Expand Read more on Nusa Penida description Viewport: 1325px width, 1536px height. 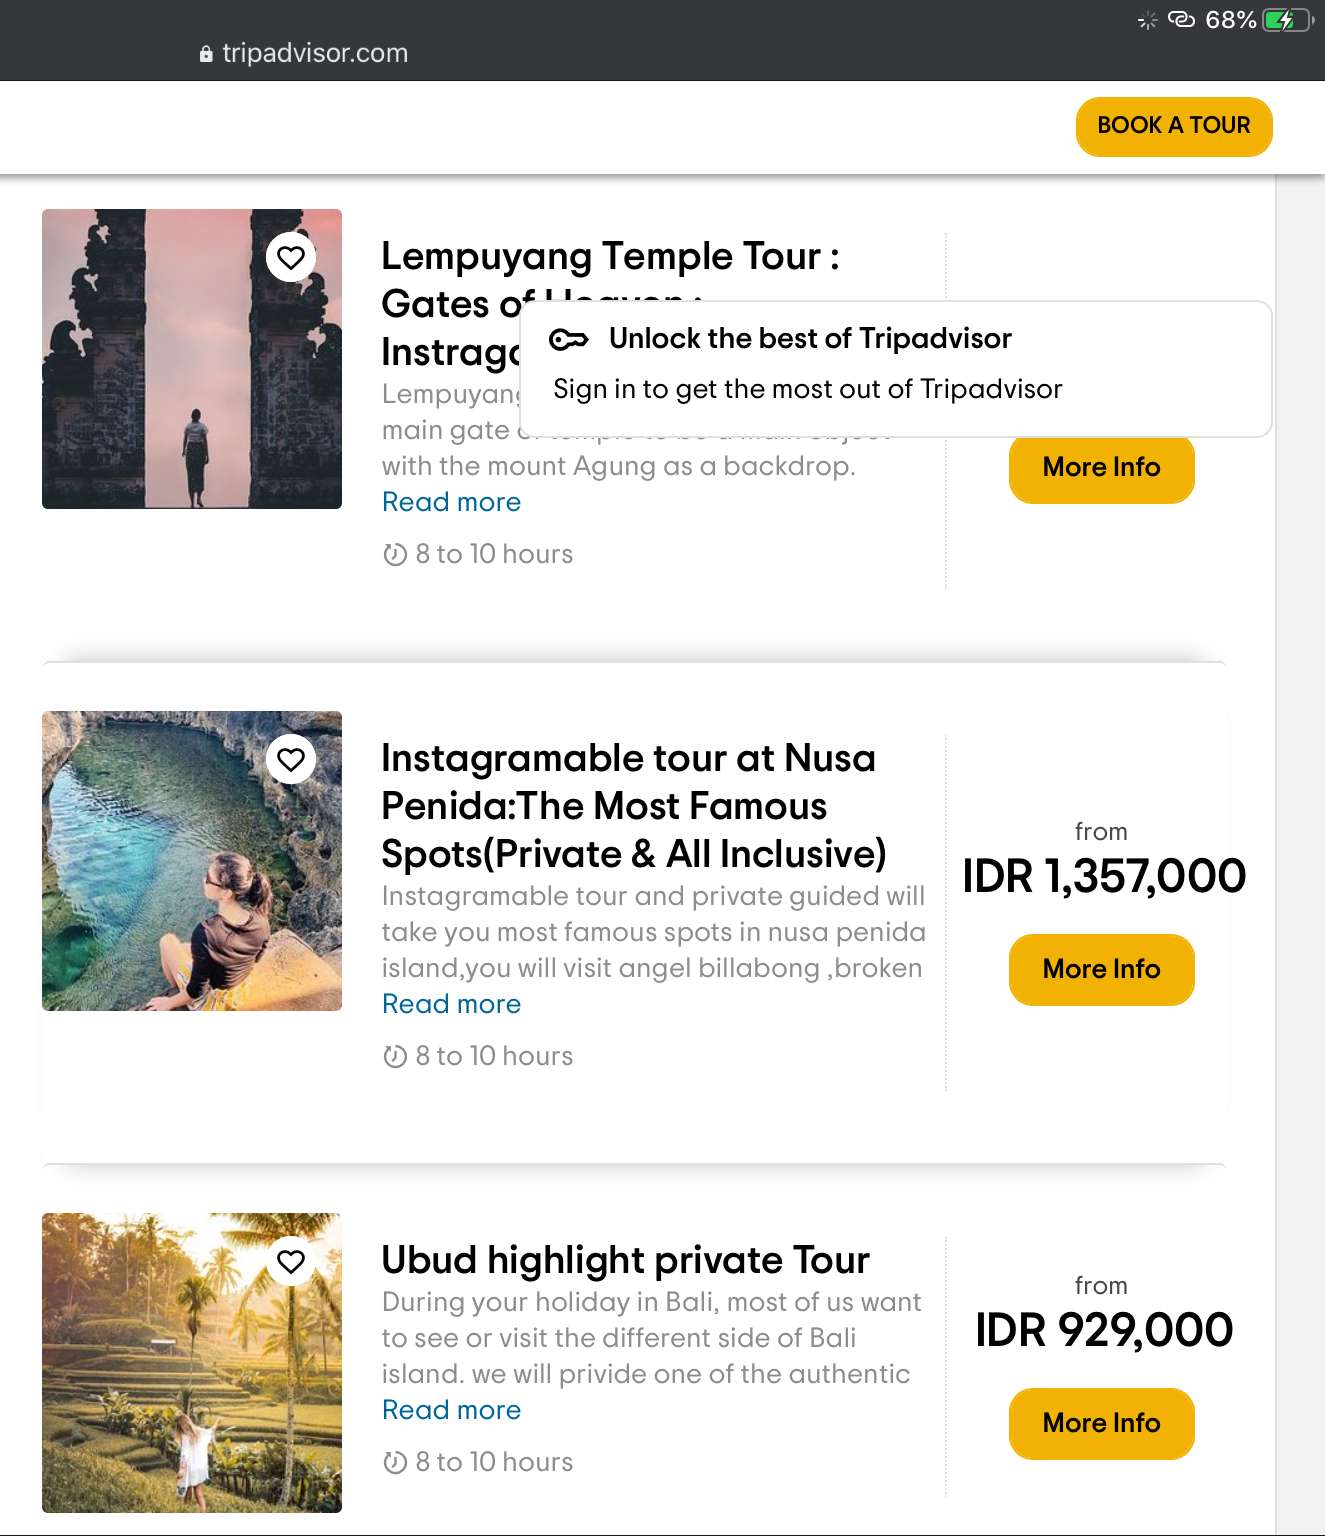451,1004
